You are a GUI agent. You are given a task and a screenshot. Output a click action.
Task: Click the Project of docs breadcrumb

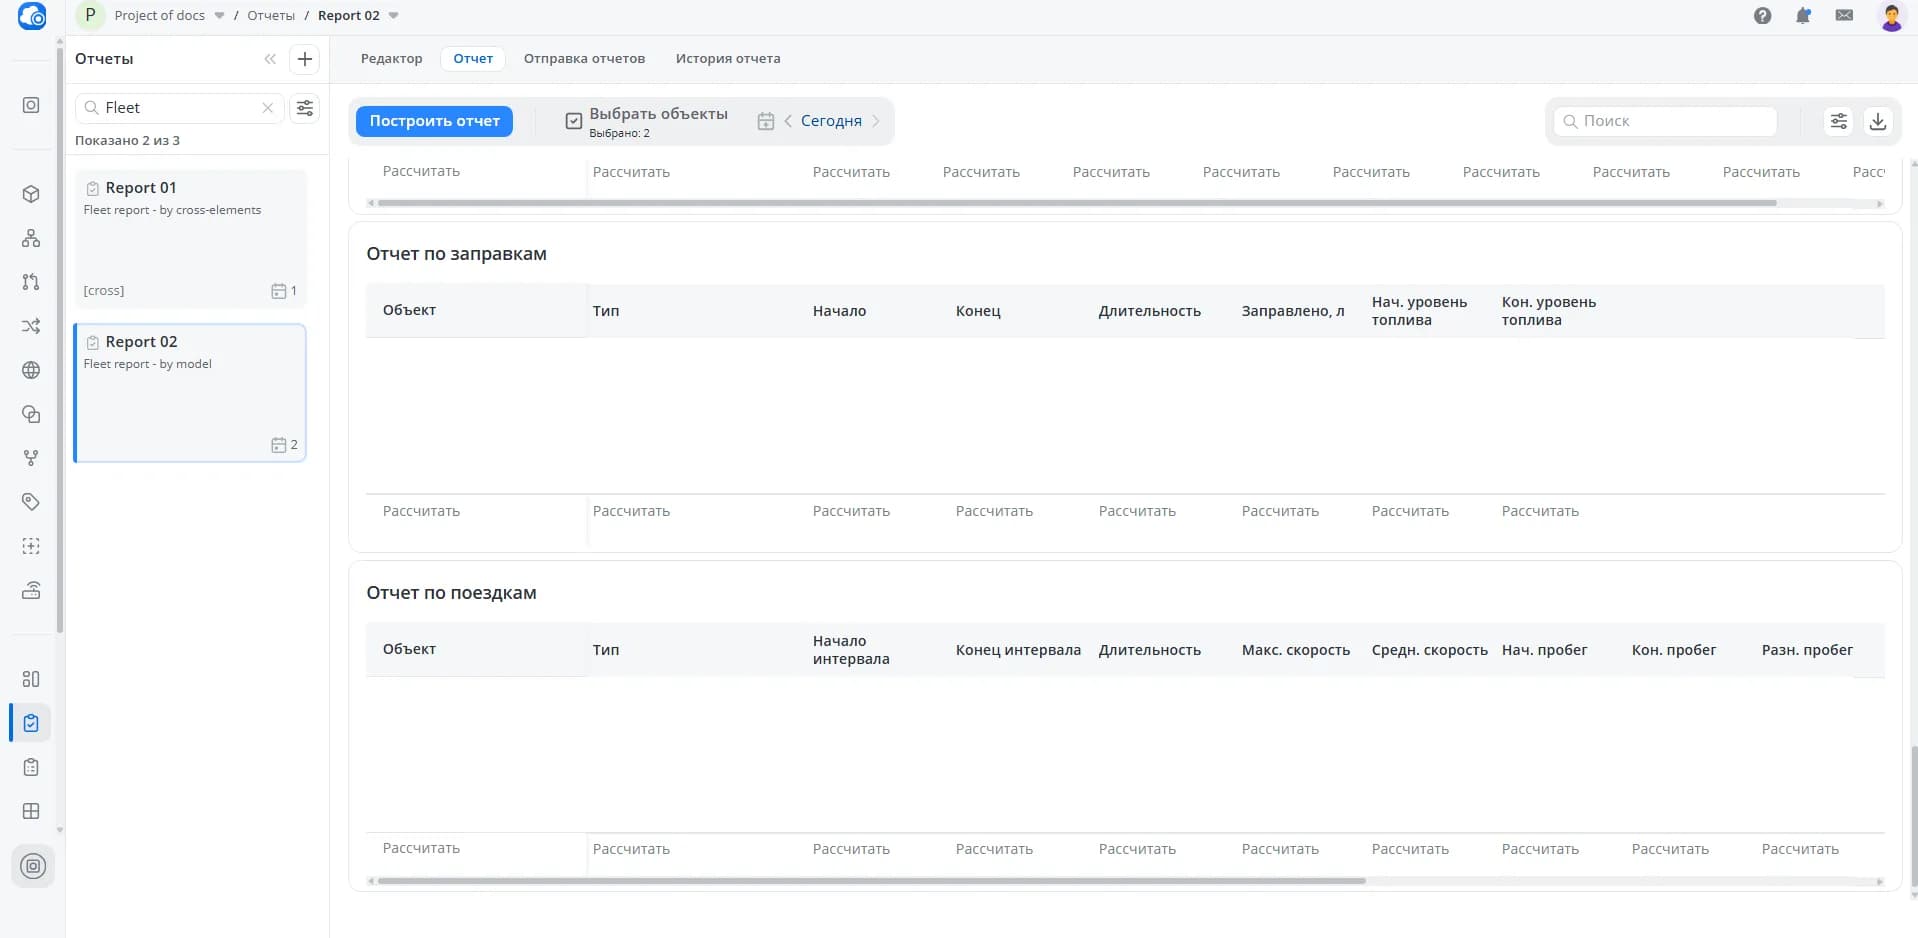tap(159, 16)
